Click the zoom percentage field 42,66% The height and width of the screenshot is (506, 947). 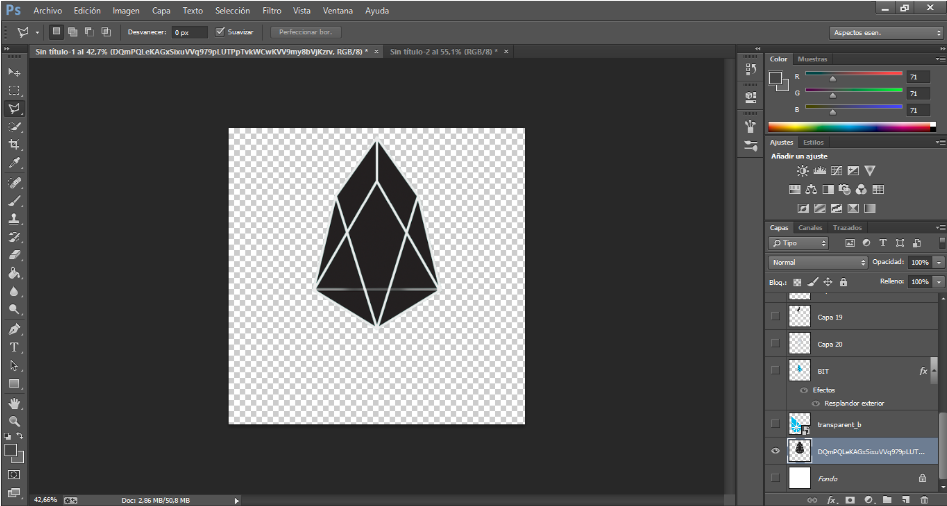45,500
